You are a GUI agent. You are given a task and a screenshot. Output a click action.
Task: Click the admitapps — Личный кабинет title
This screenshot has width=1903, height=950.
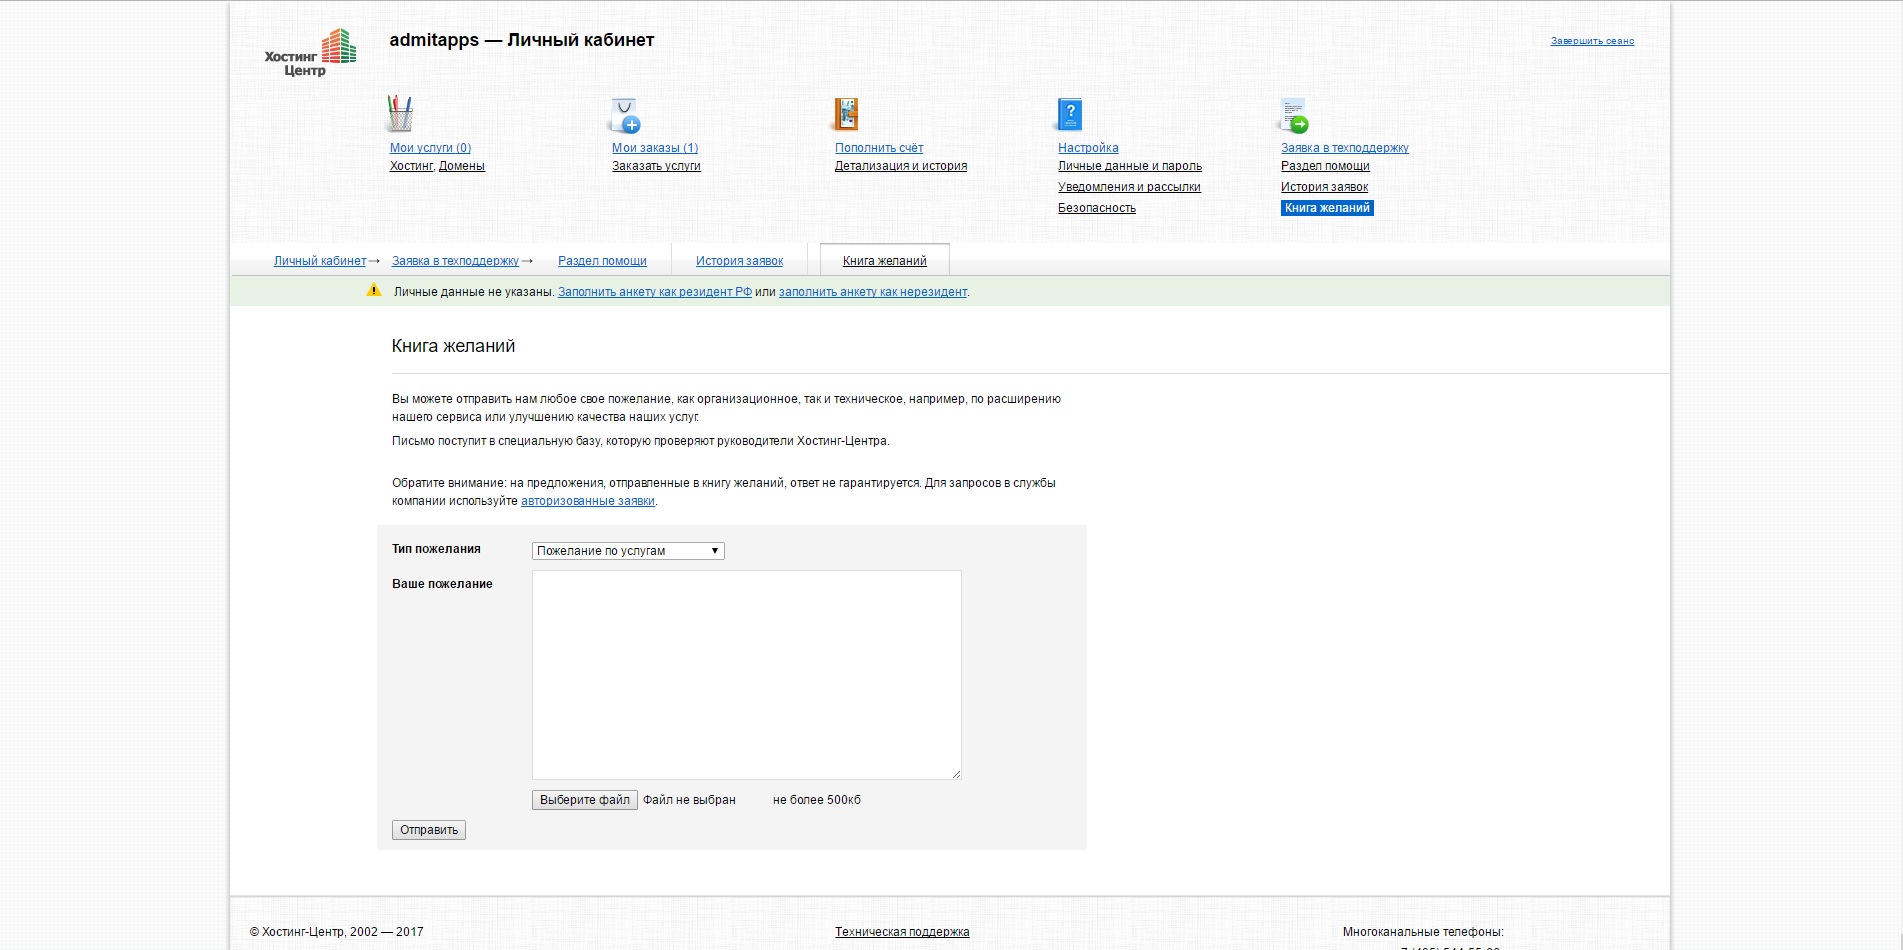(522, 40)
